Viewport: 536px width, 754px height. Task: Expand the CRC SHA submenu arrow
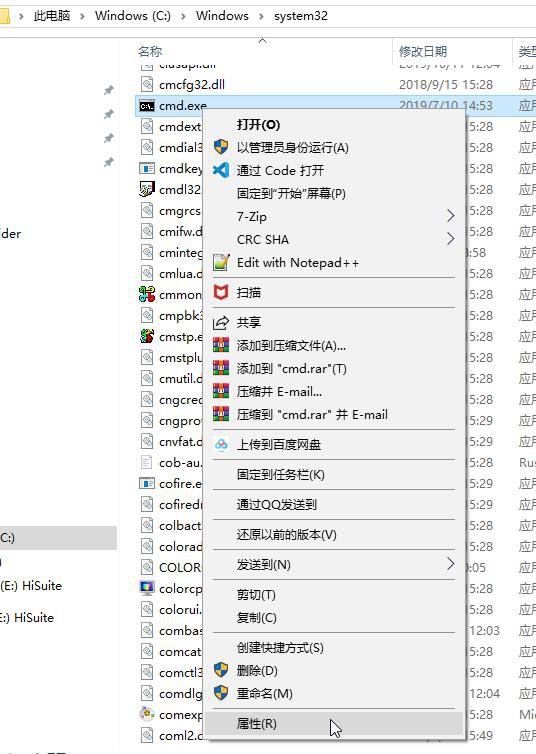pyautogui.click(x=450, y=239)
